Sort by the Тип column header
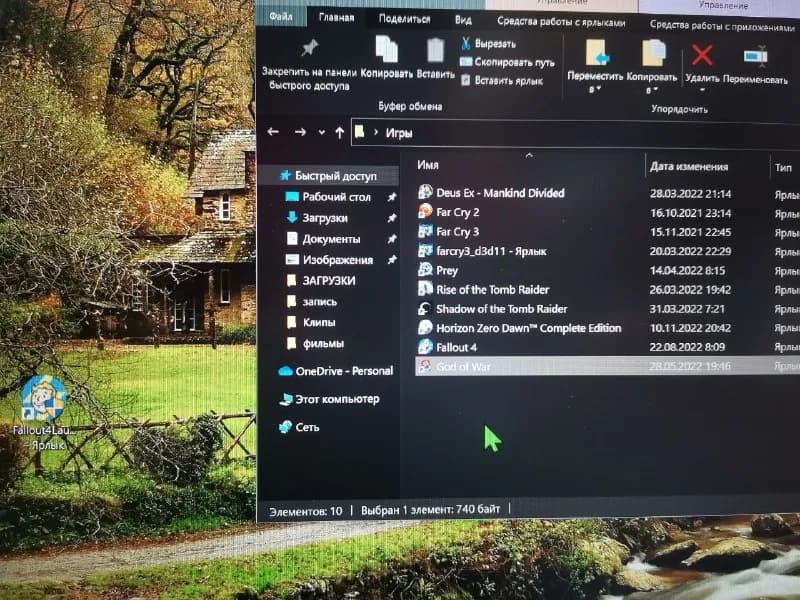This screenshot has height=600, width=800. coord(783,167)
